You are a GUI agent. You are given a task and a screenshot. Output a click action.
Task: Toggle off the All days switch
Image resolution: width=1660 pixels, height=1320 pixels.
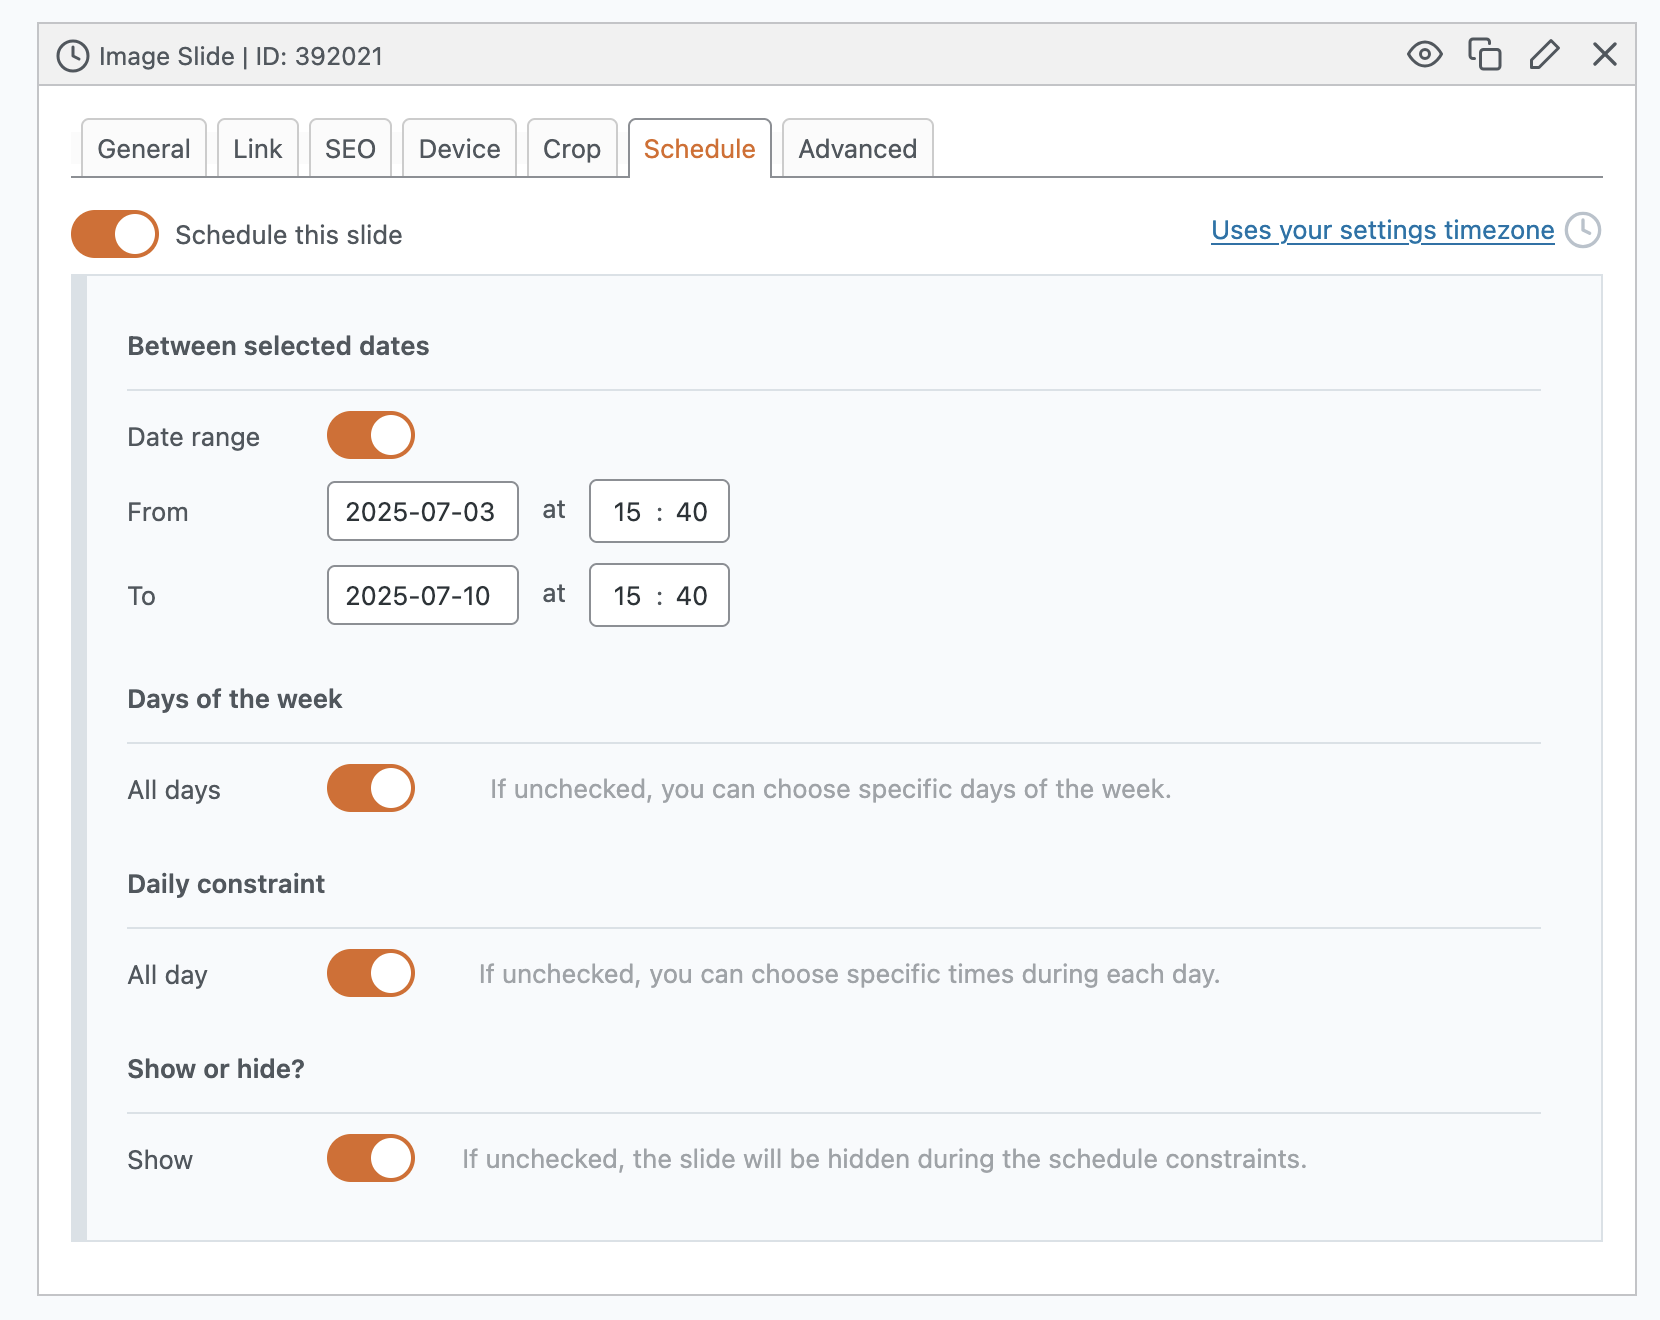pos(371,789)
